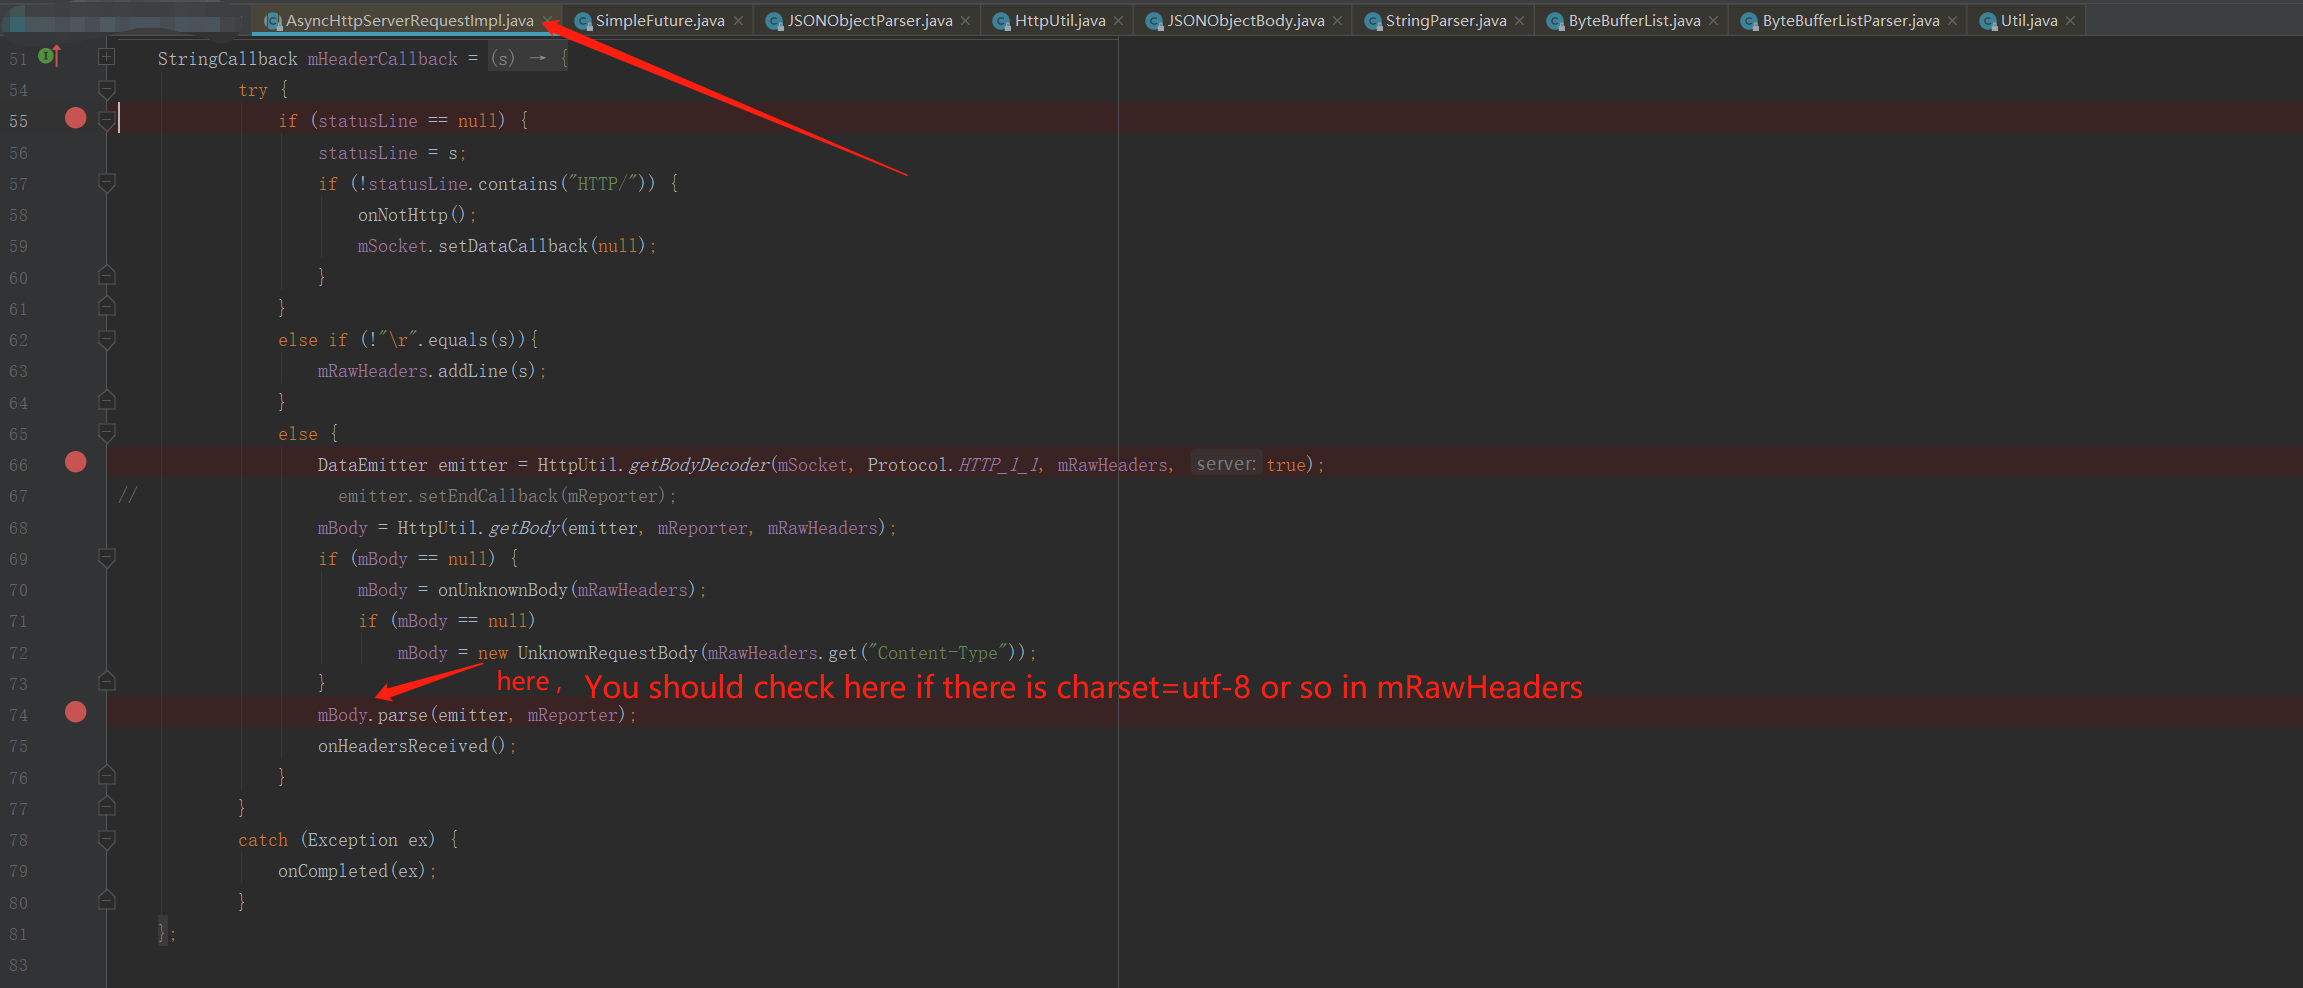Click implements-method gutter icon on line 51
This screenshot has height=988, width=2303.
pyautogui.click(x=49, y=56)
